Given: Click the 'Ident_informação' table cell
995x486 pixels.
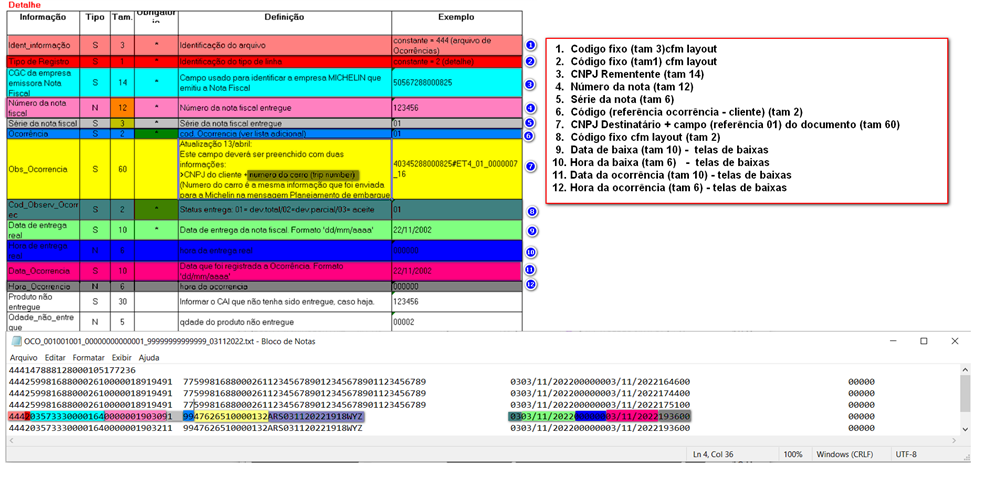Looking at the screenshot, I should [43, 46].
